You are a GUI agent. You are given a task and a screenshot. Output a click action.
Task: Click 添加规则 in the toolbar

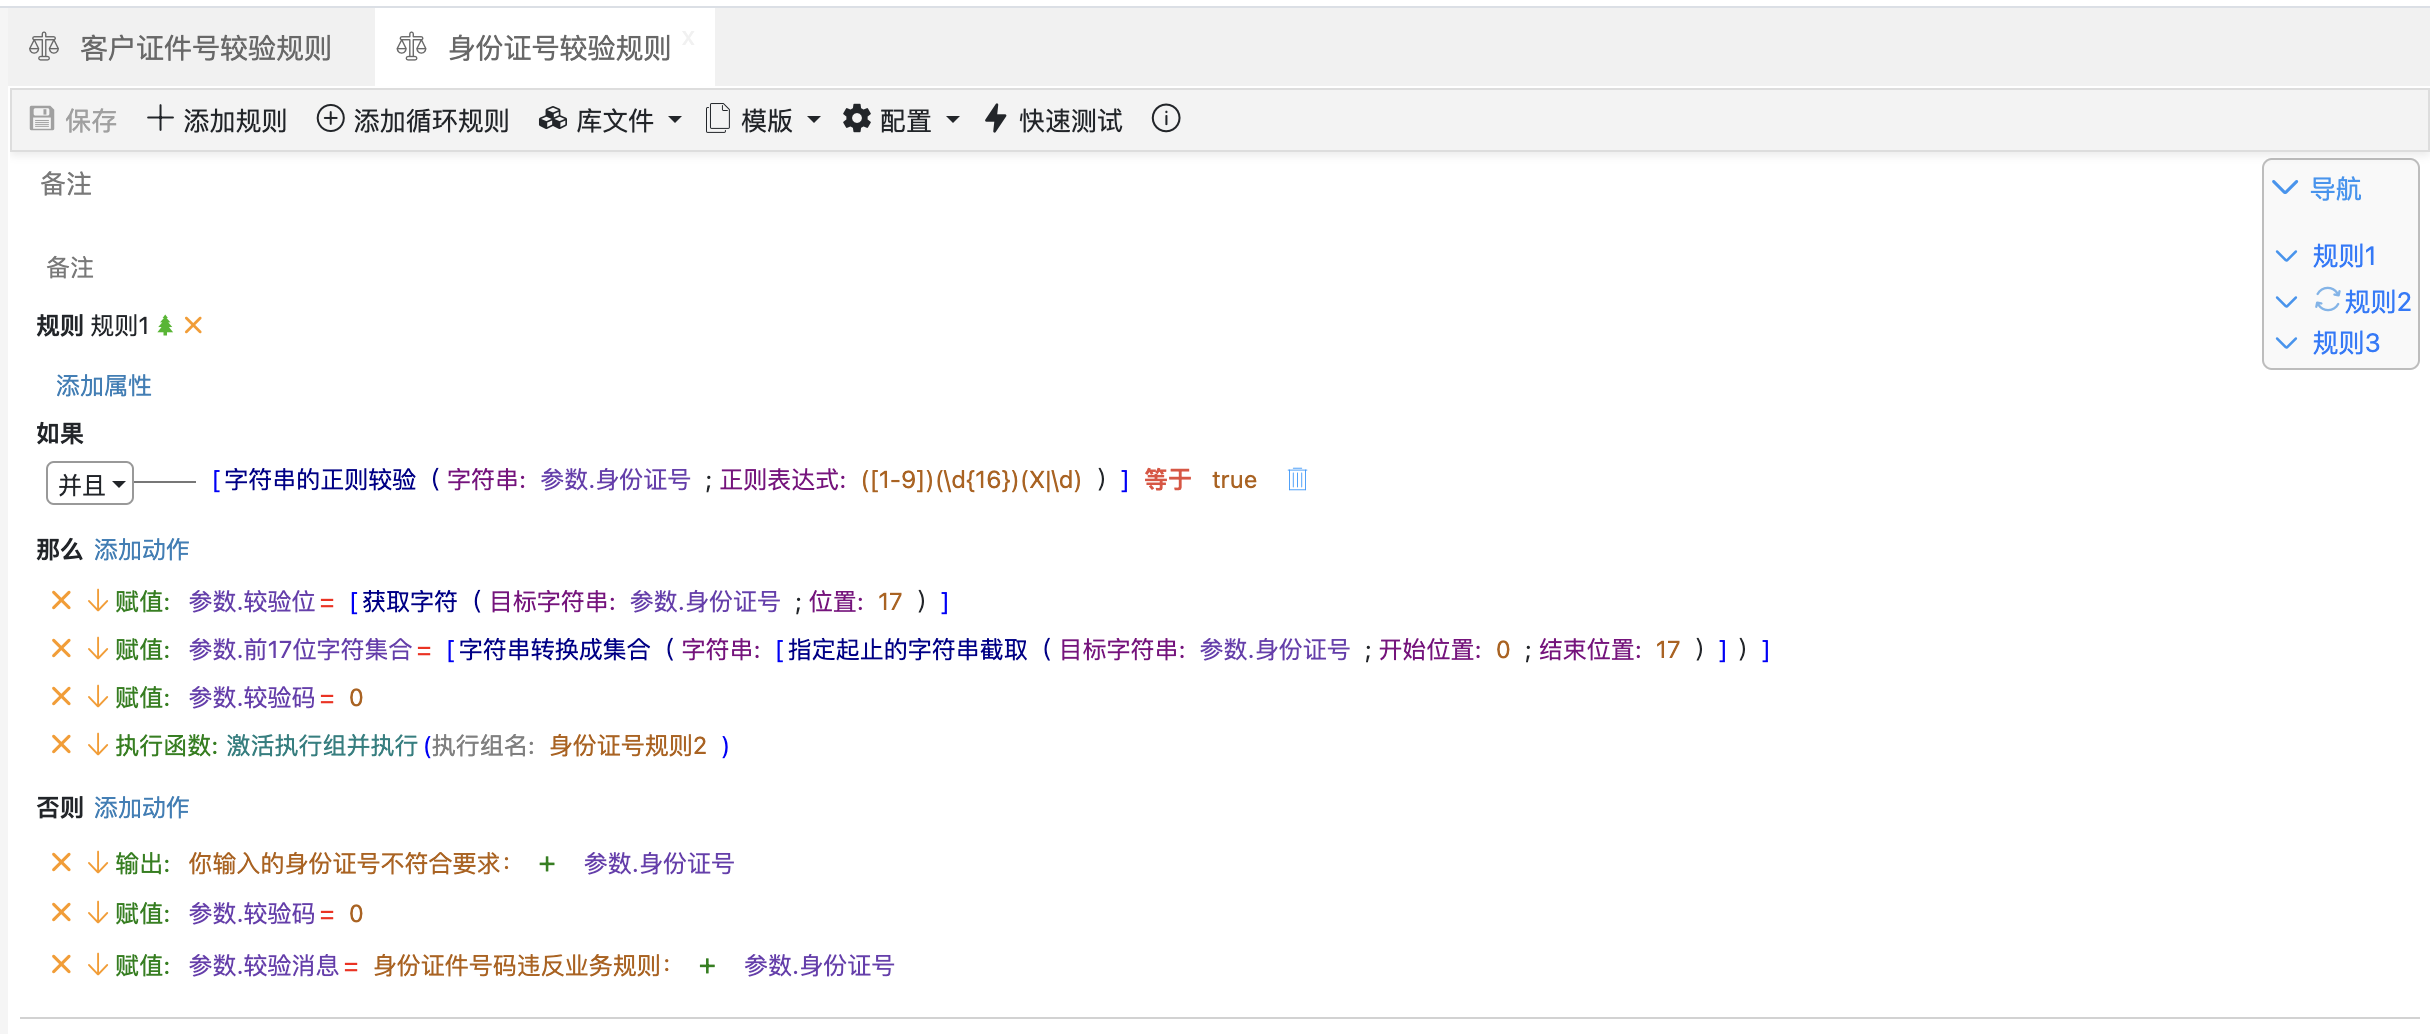click(217, 120)
